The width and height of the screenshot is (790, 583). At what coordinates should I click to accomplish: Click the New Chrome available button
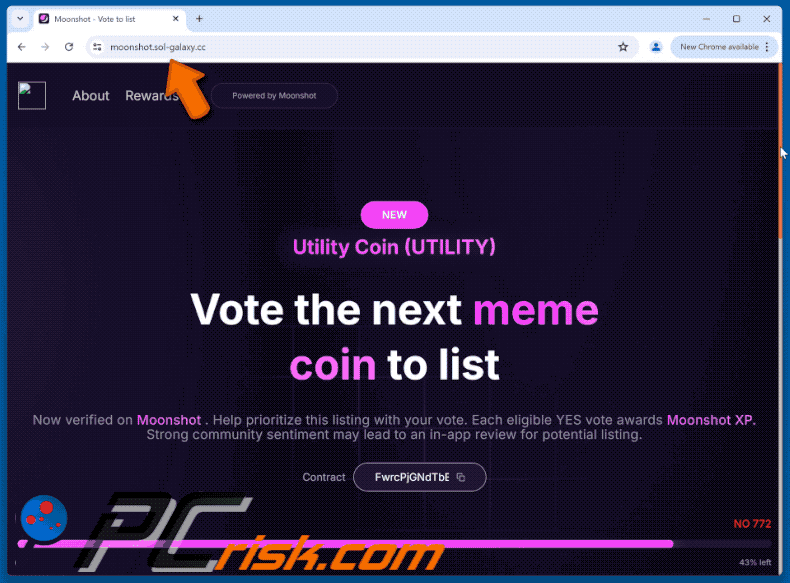pos(719,47)
